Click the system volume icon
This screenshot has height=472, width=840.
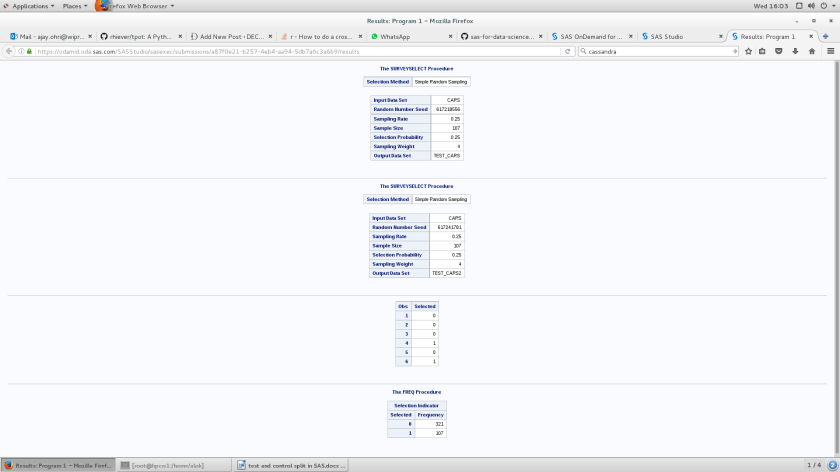click(x=812, y=6)
